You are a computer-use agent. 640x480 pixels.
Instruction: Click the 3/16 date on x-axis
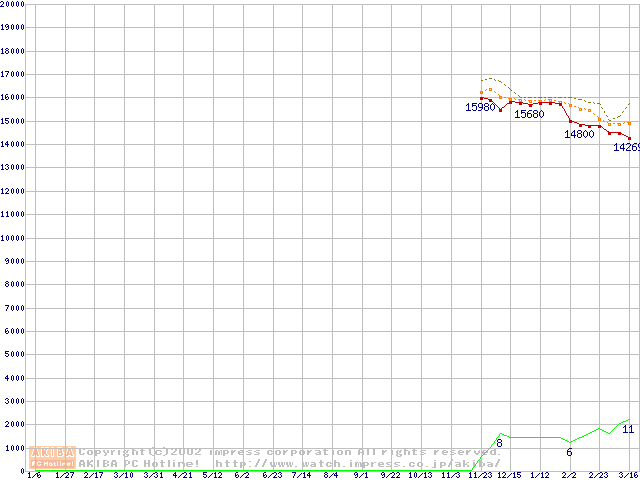[628, 475]
